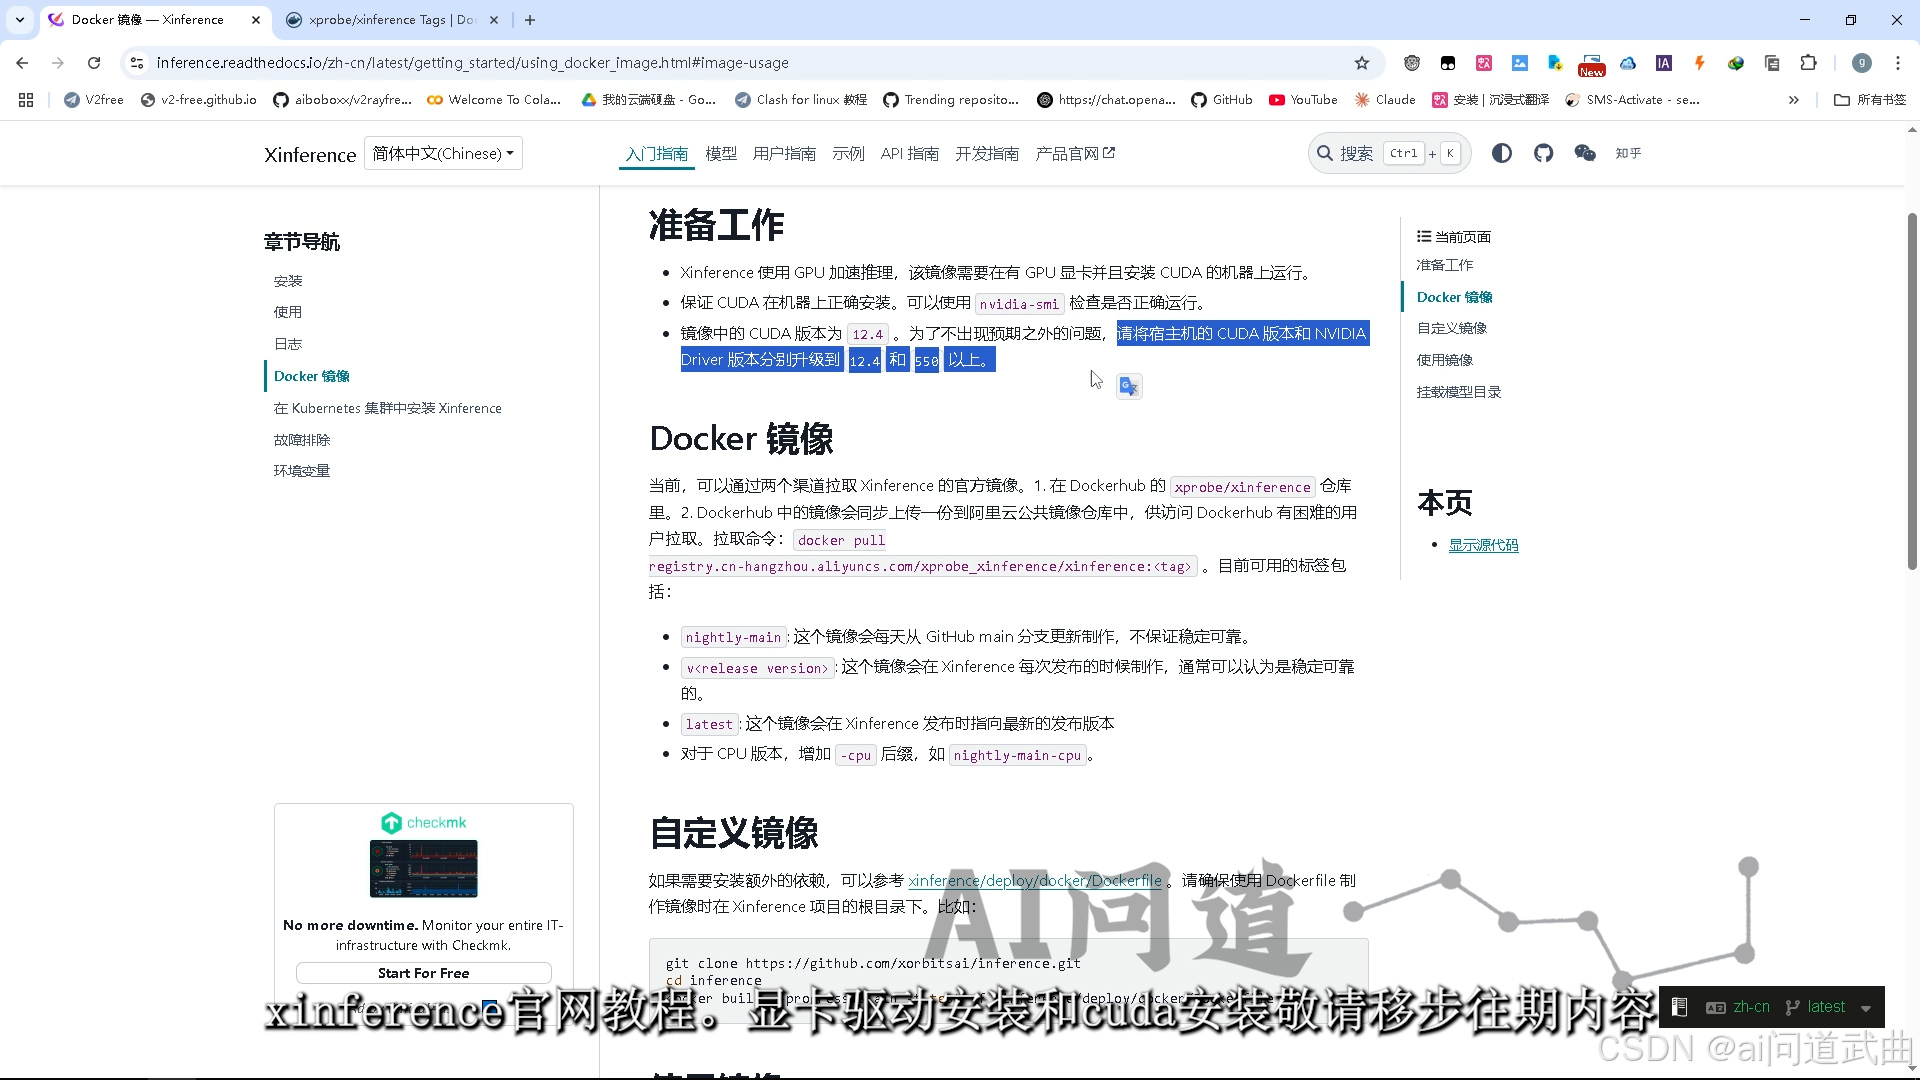Open the 简体中文(Chinese) language dropdown

pos(443,153)
